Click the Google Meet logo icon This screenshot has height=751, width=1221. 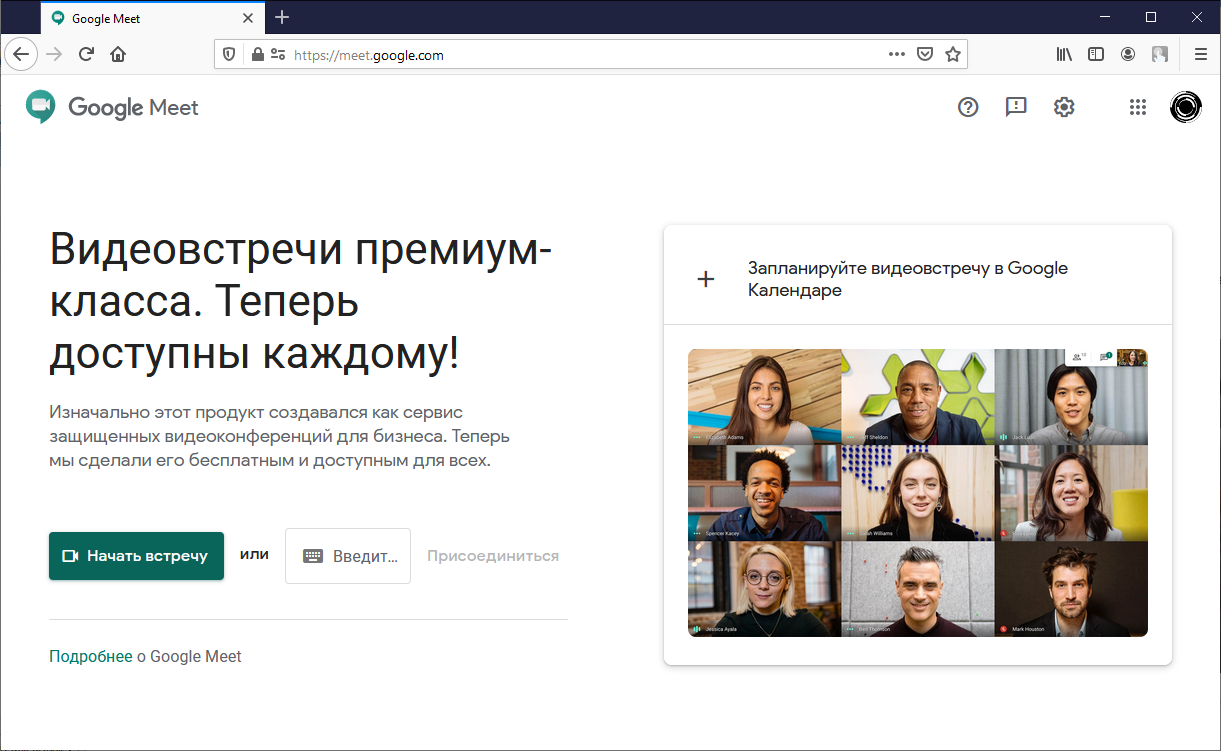(x=40, y=106)
